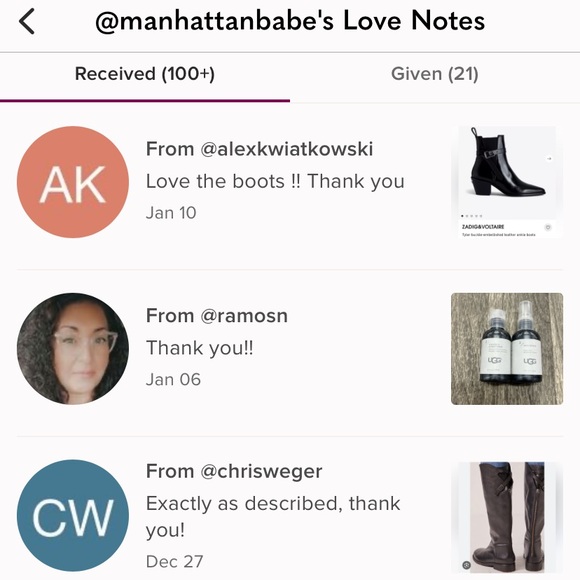Open UGG spray bottles listing thumbnail
This screenshot has width=580, height=580.
[x=507, y=349]
